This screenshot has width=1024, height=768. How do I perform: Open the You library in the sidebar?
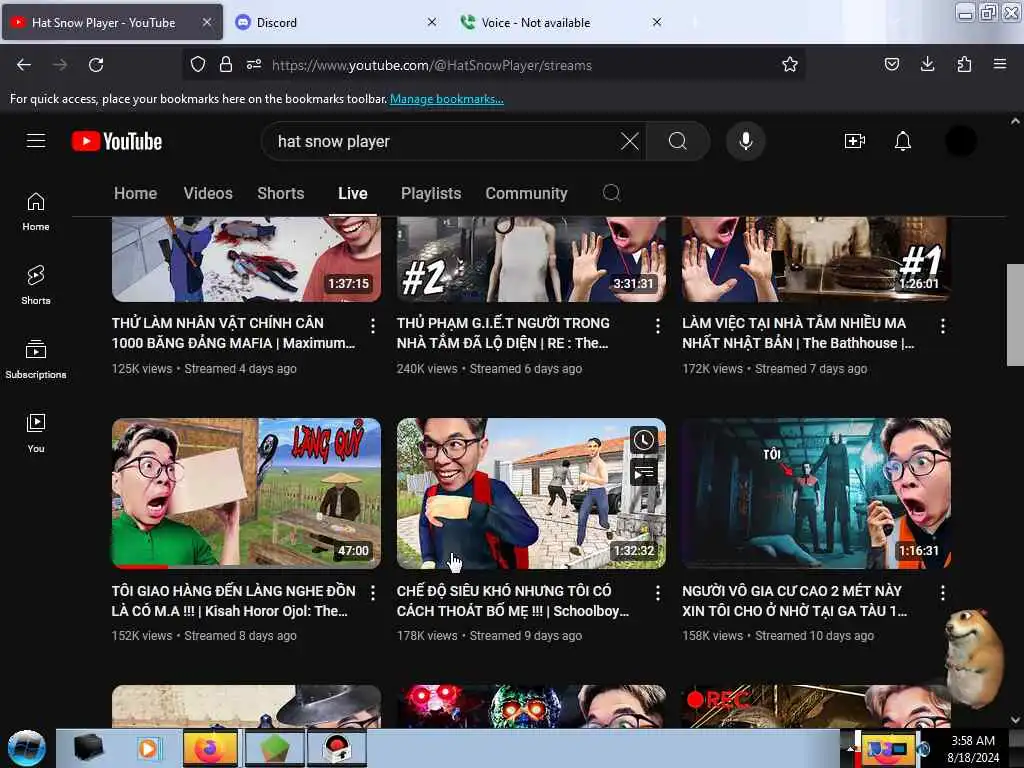(36, 433)
